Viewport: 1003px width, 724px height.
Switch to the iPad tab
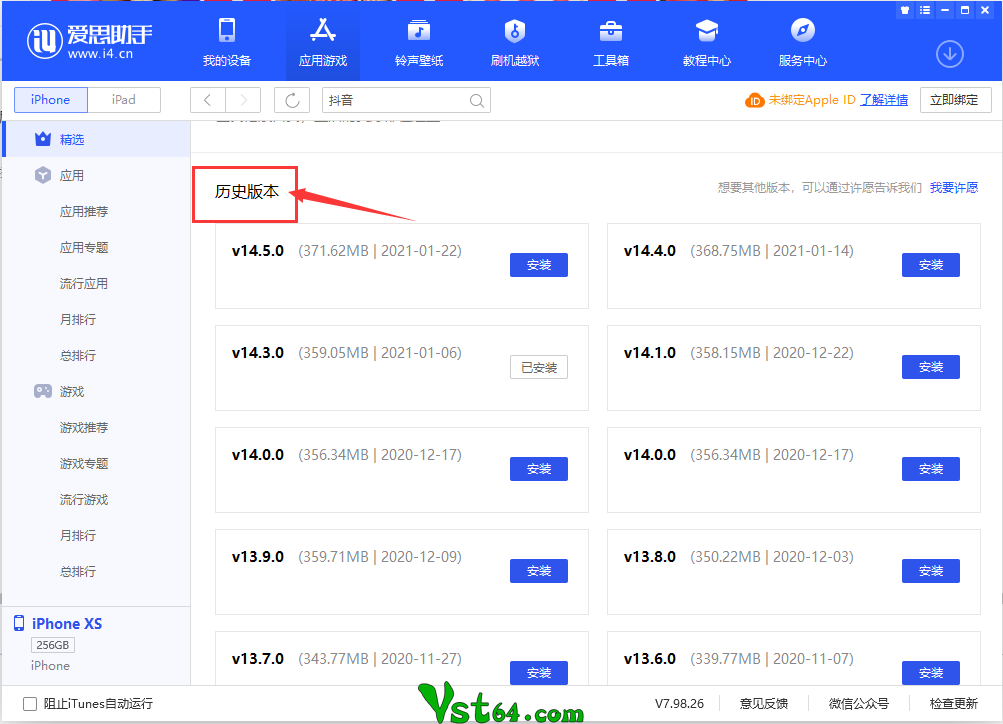(123, 100)
